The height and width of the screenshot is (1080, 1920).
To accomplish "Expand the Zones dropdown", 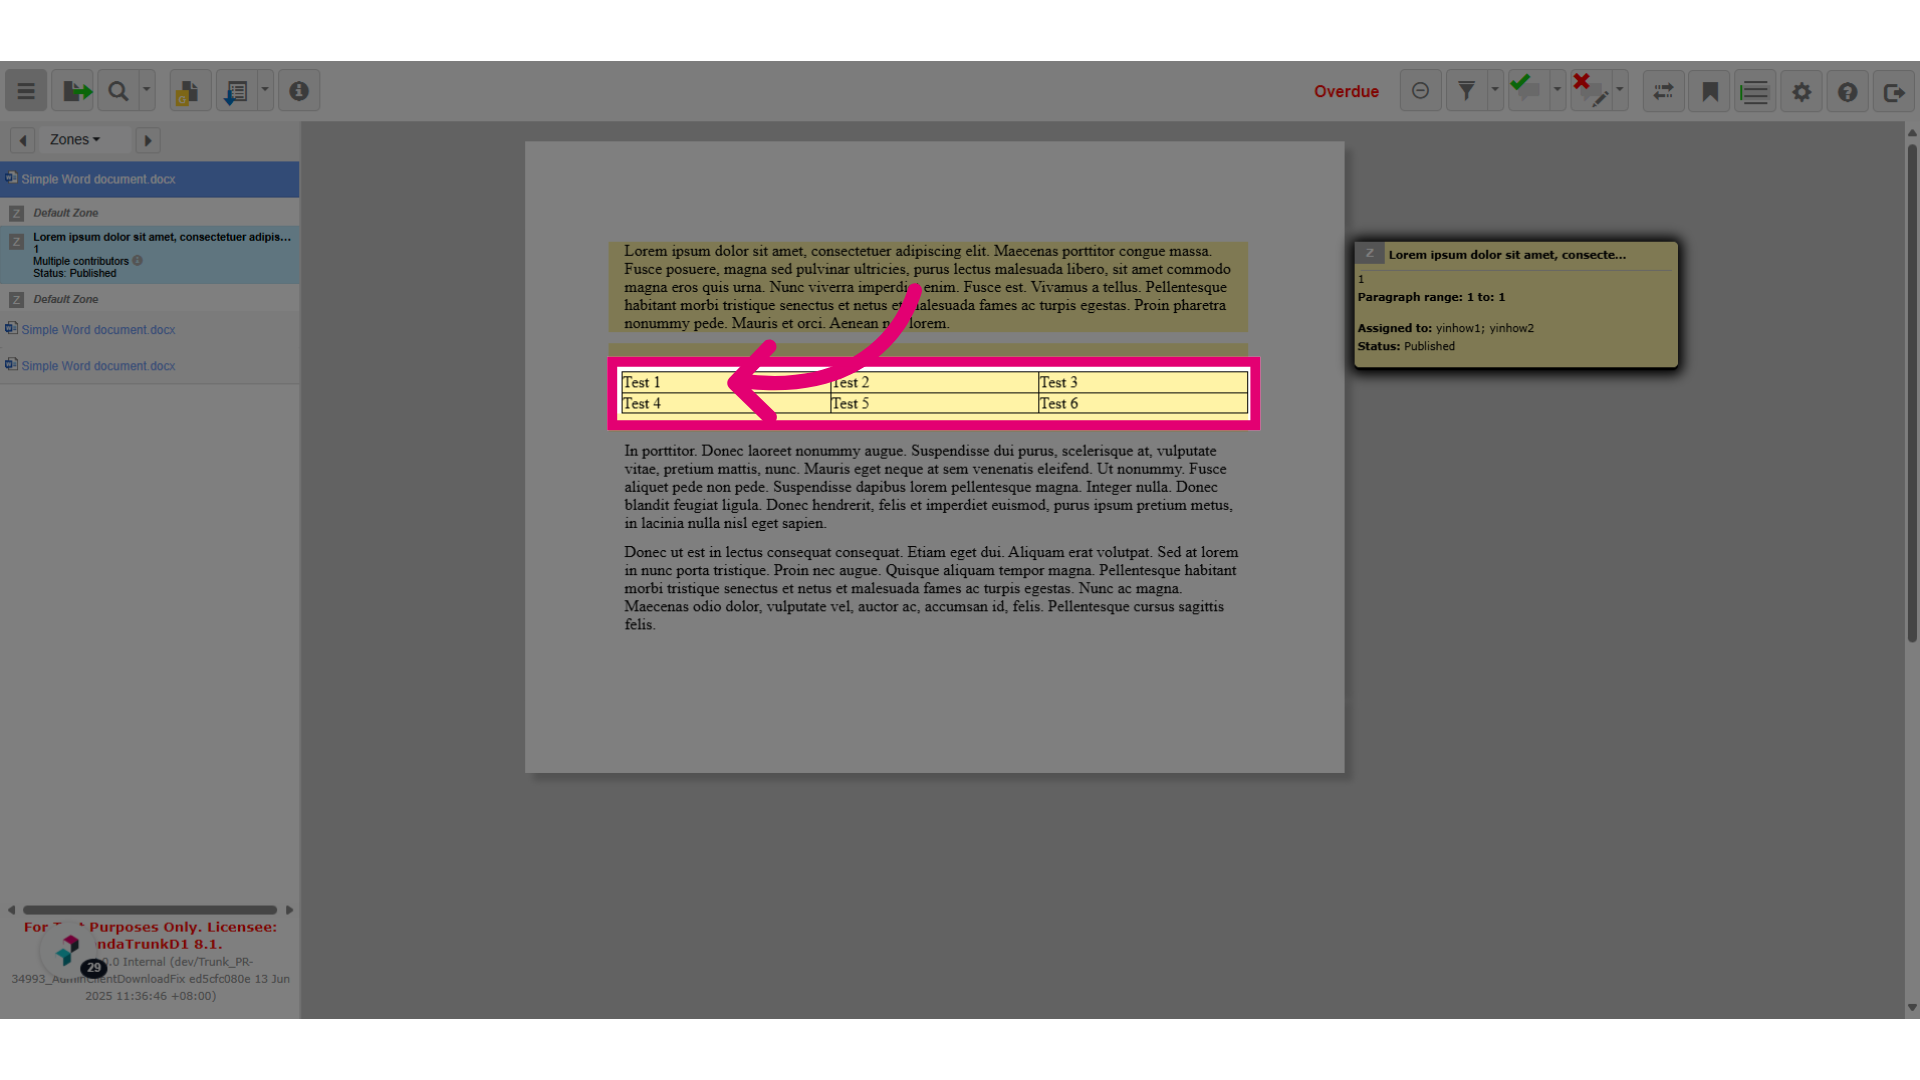I will pos(75,140).
